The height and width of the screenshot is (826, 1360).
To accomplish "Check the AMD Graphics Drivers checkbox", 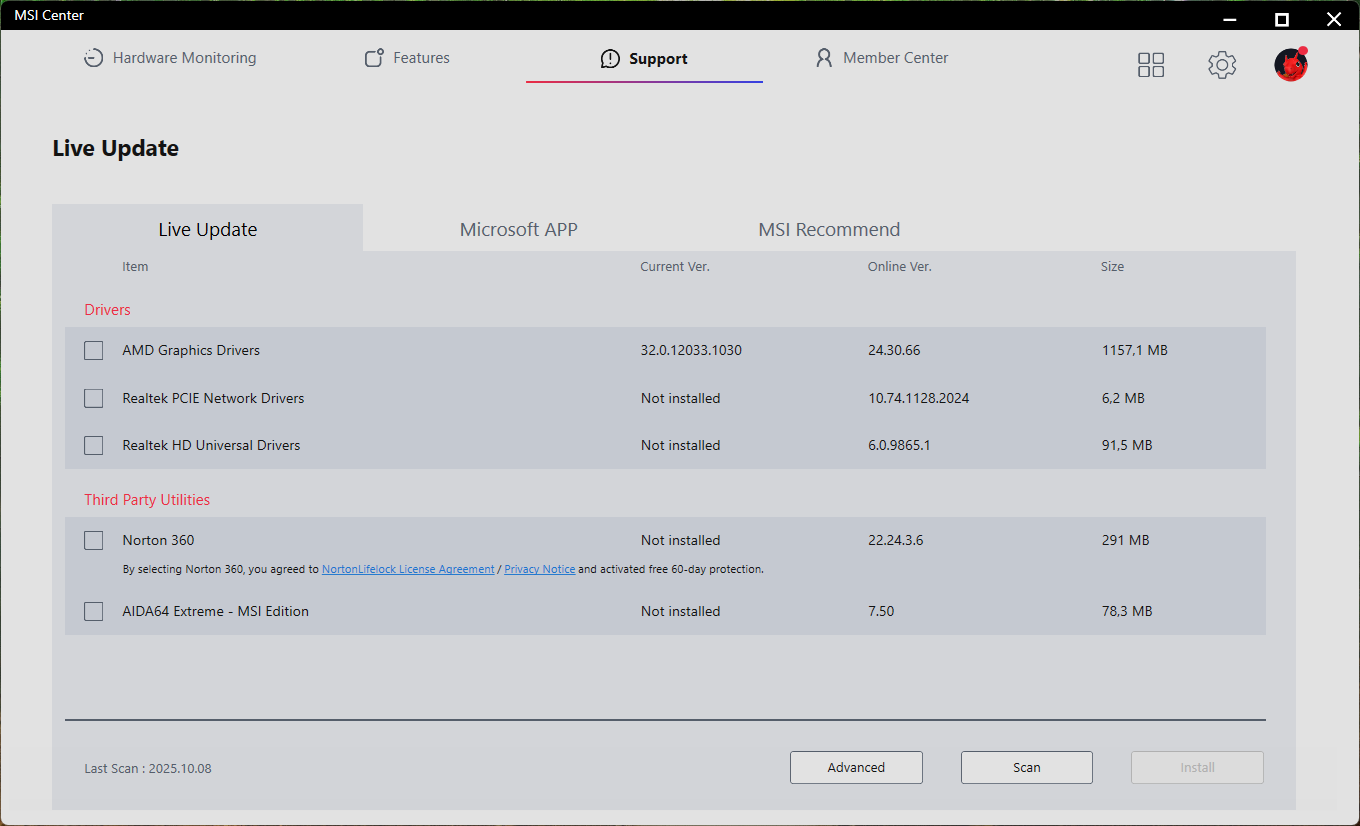I will (94, 351).
